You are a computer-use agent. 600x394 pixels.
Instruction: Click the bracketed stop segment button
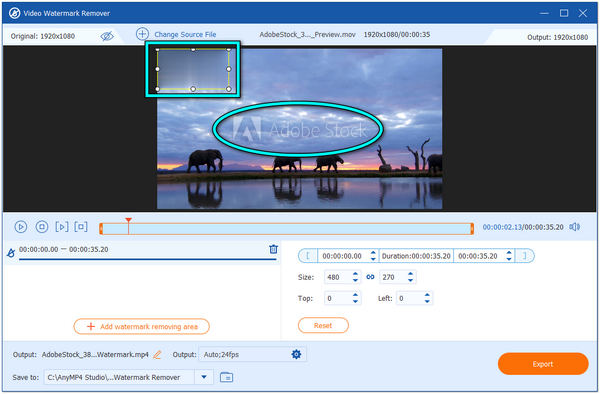coord(81,227)
